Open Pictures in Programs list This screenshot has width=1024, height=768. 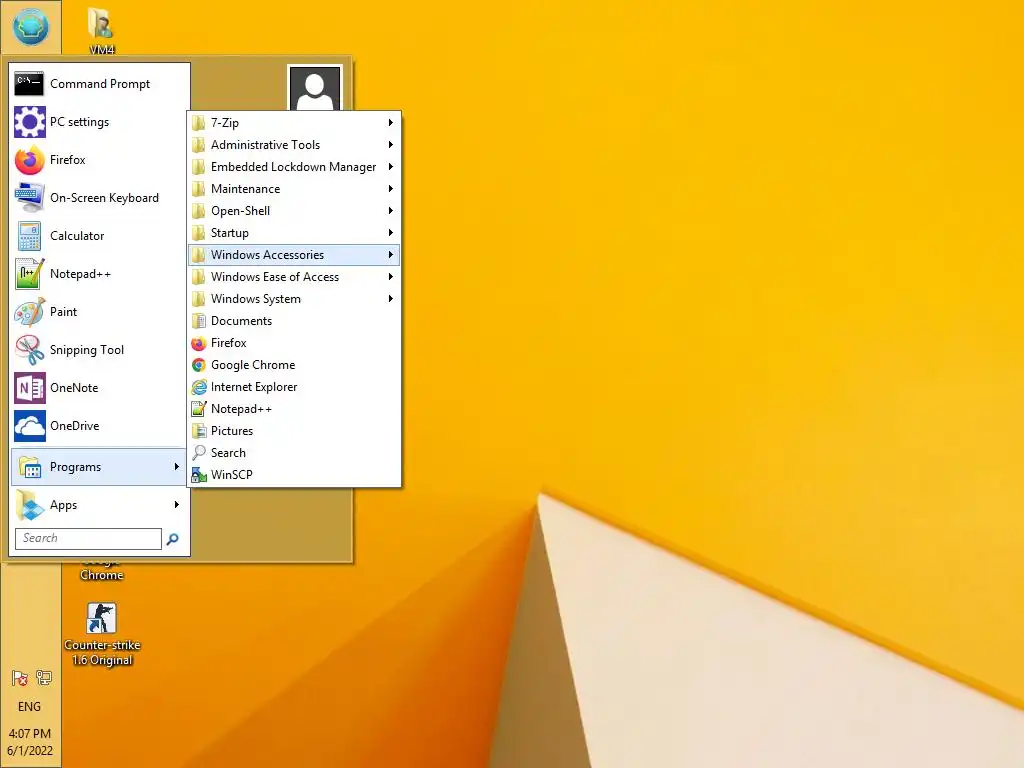coord(294,431)
